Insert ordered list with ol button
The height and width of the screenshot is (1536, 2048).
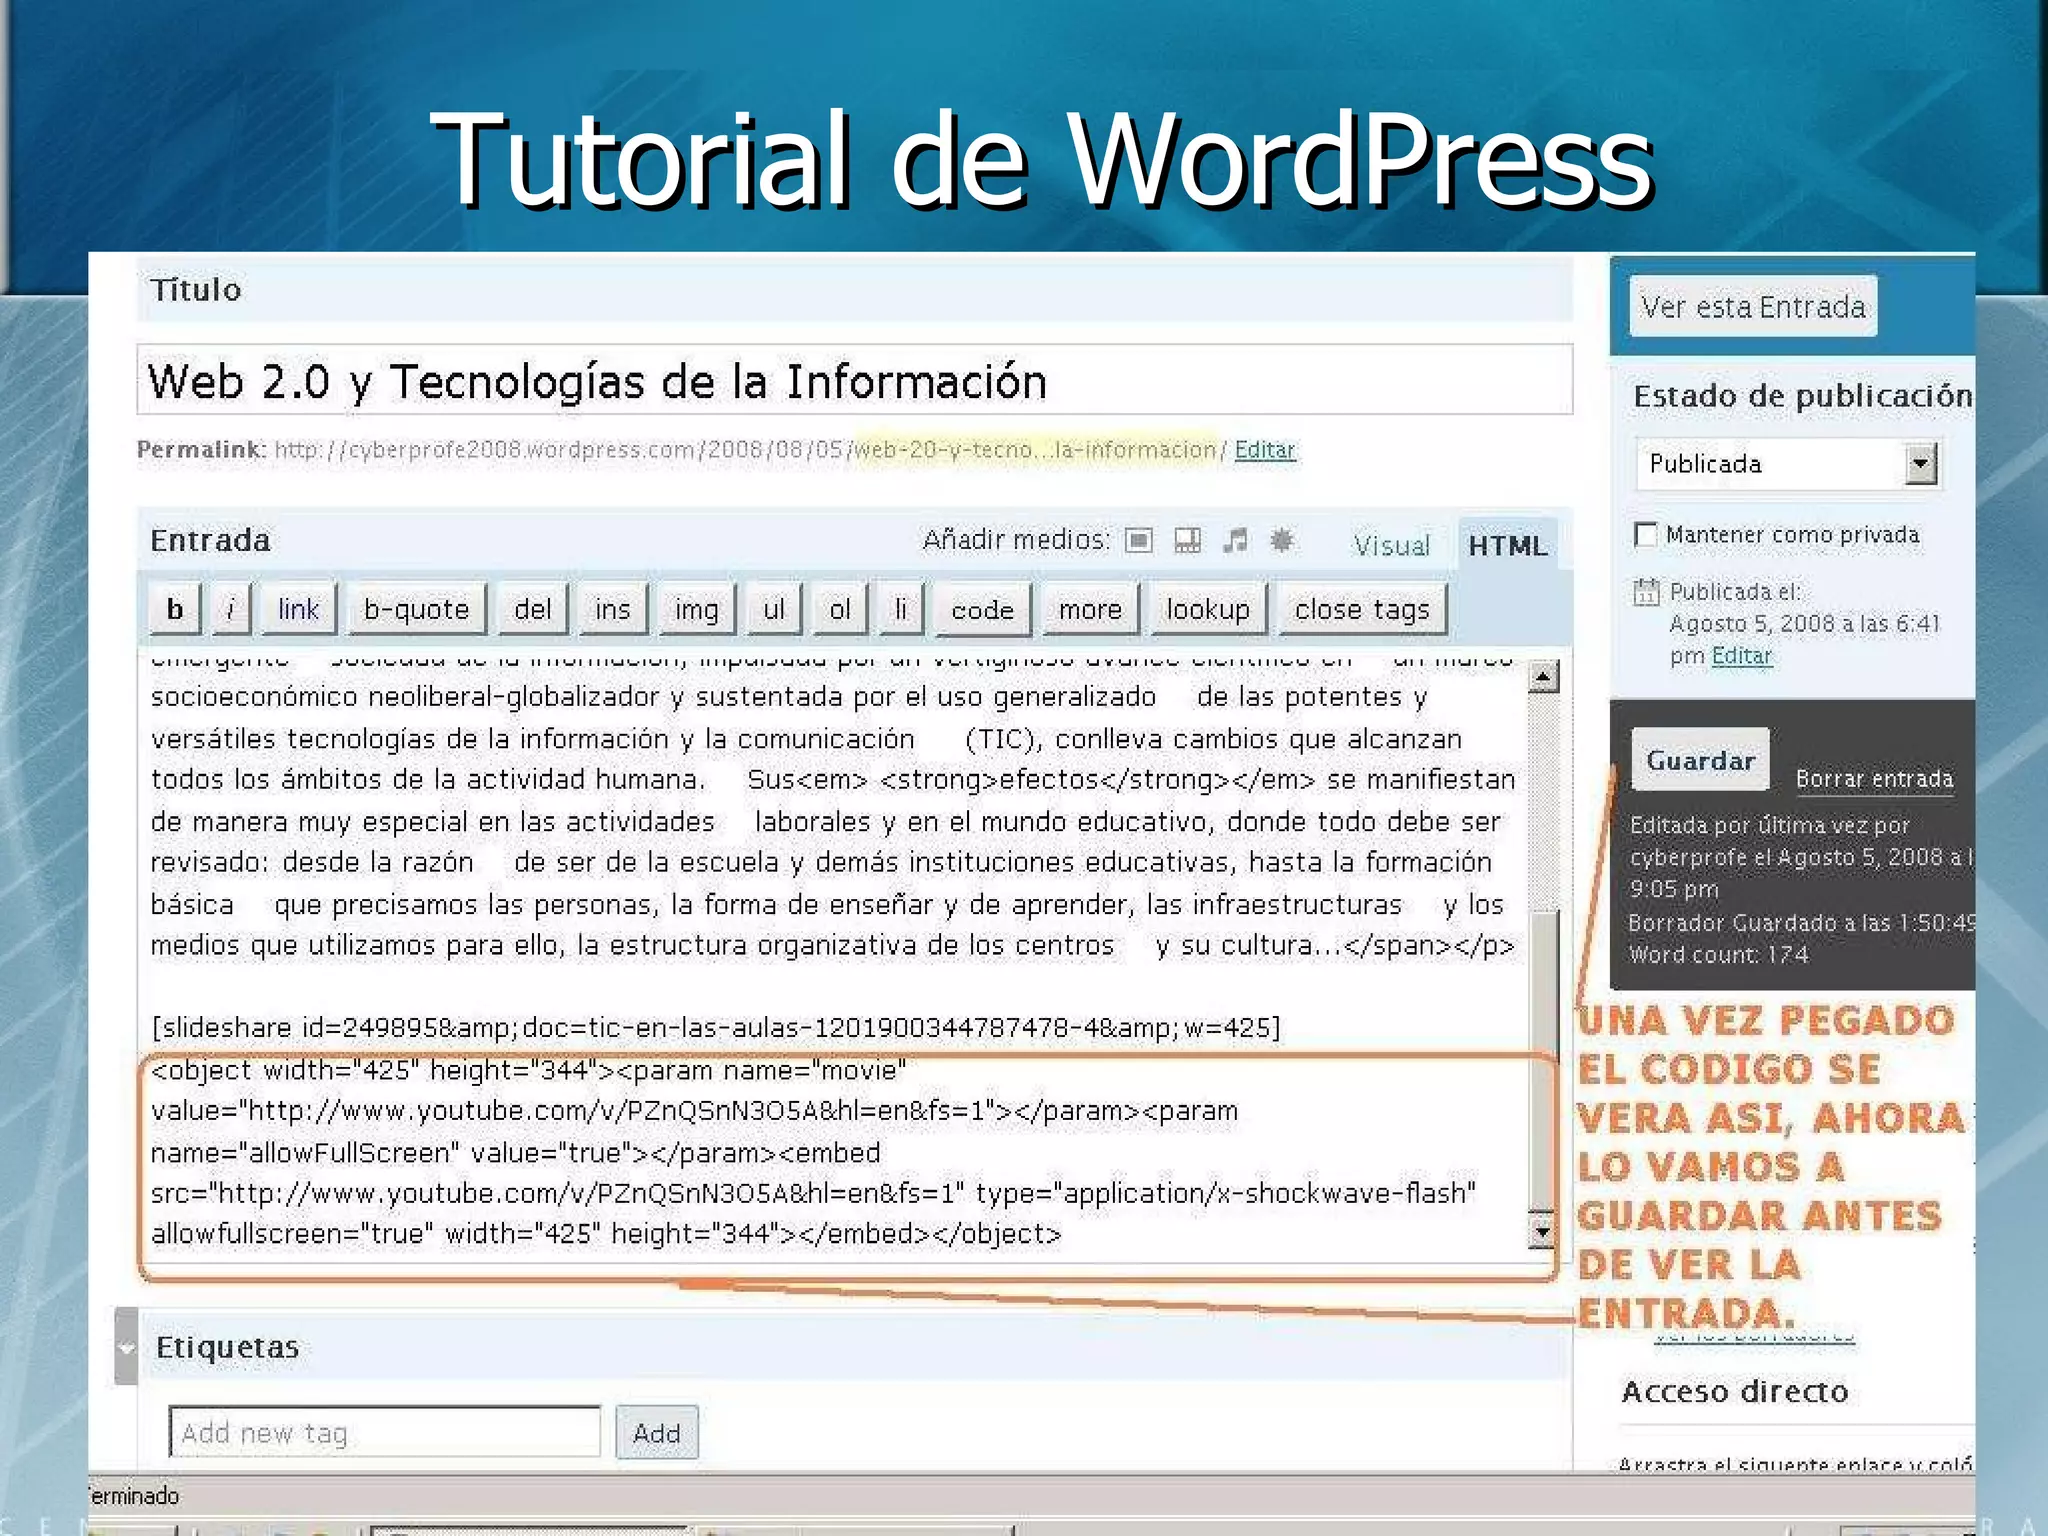coord(840,609)
